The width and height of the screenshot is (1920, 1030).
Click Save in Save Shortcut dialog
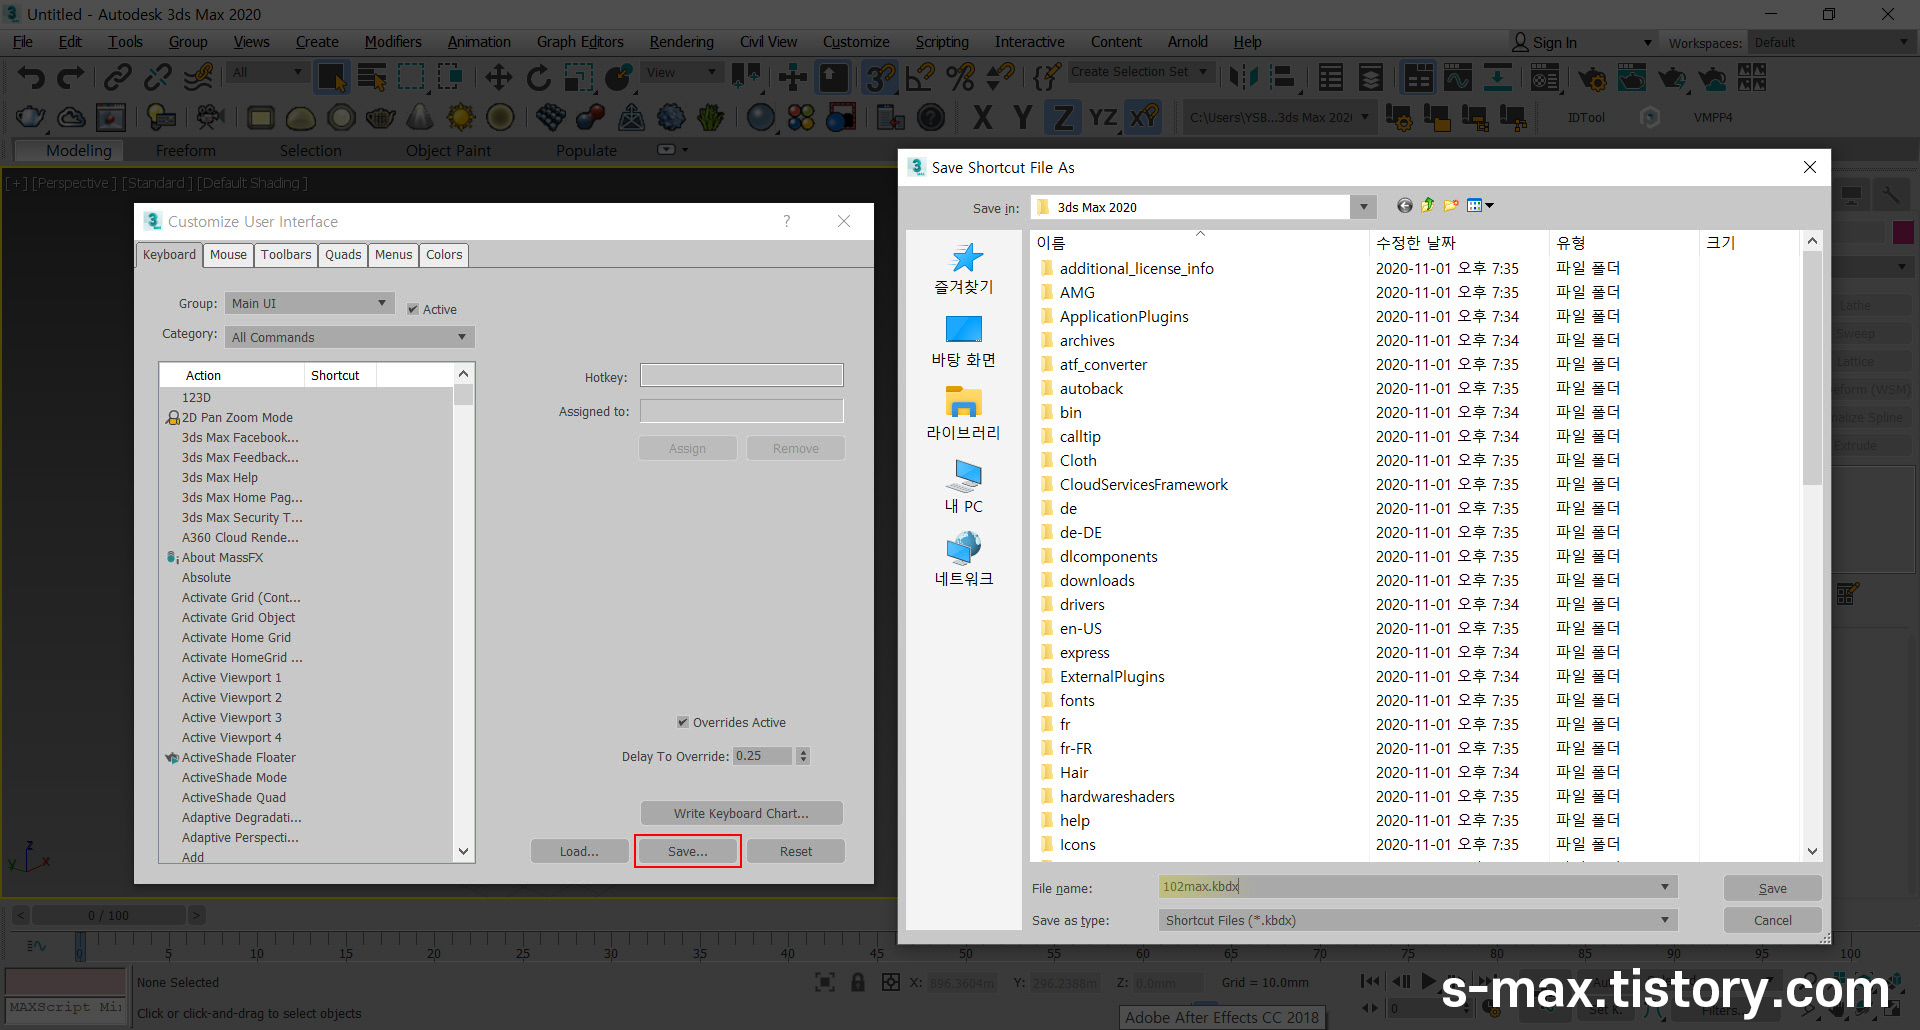tap(1772, 888)
